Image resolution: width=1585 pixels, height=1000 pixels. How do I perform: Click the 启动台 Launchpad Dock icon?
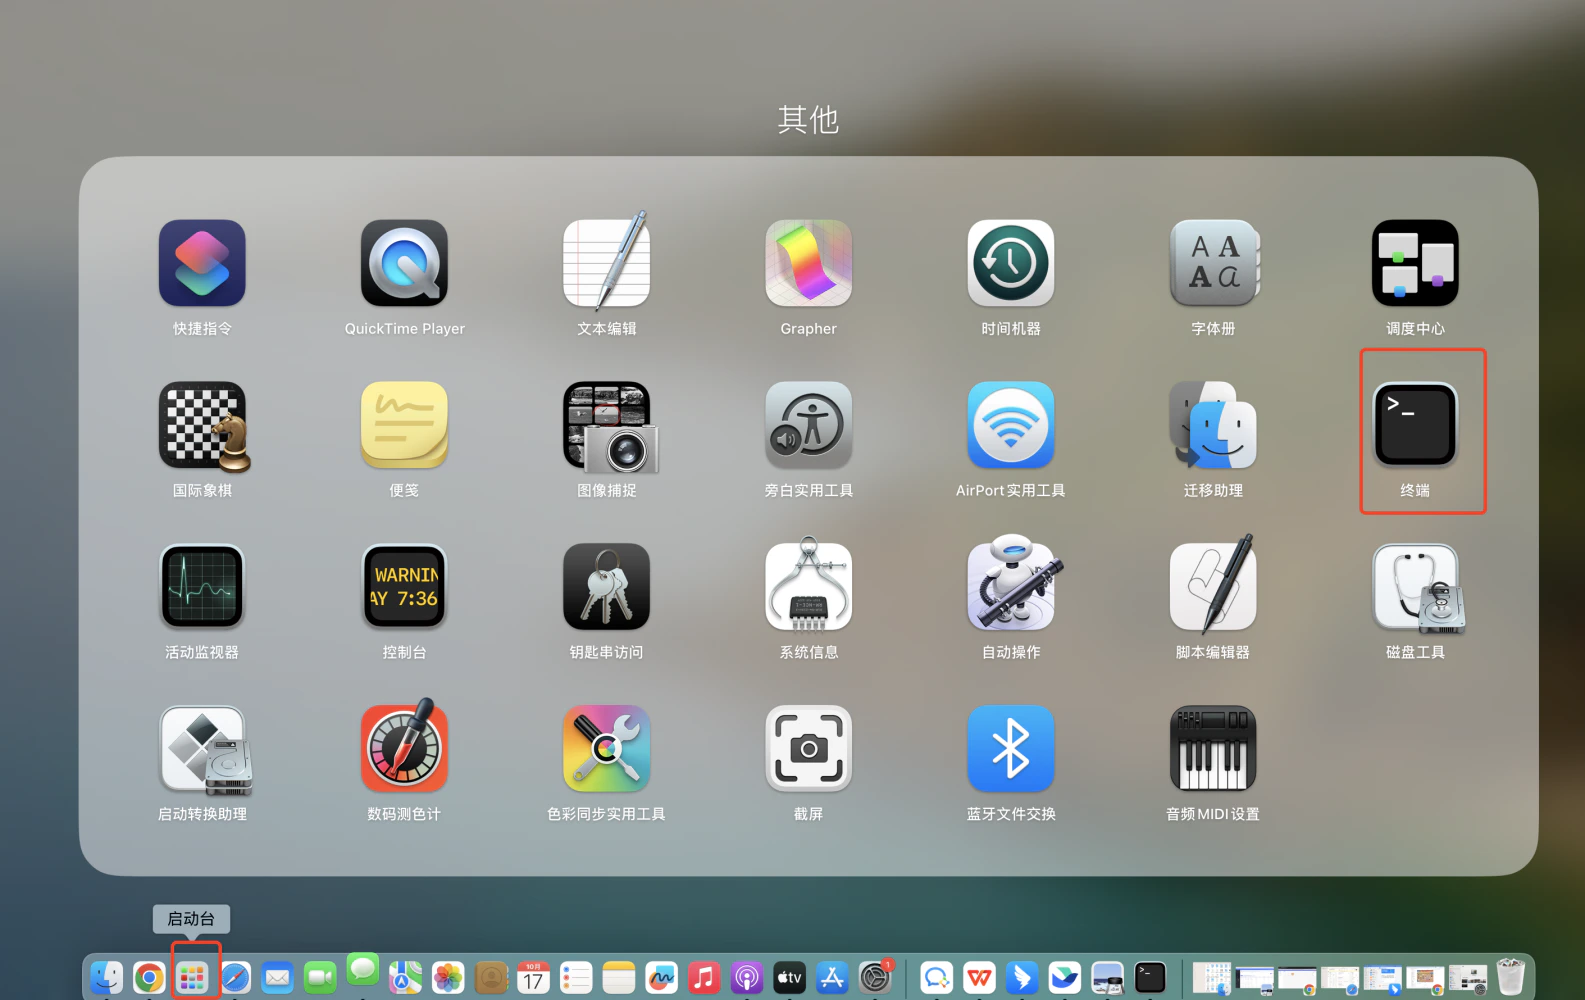[192, 977]
